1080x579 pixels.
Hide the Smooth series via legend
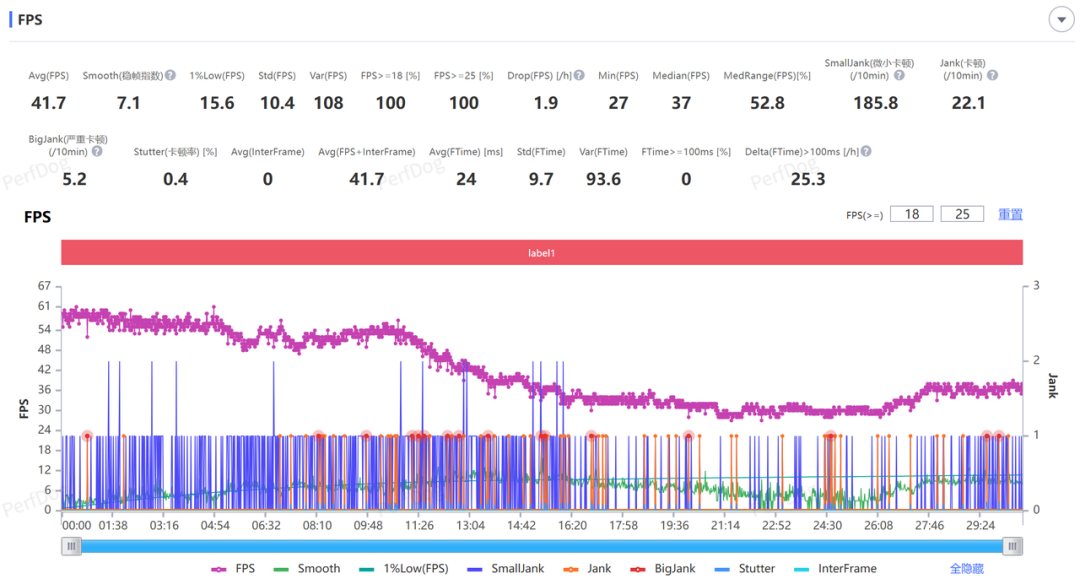click(x=306, y=568)
